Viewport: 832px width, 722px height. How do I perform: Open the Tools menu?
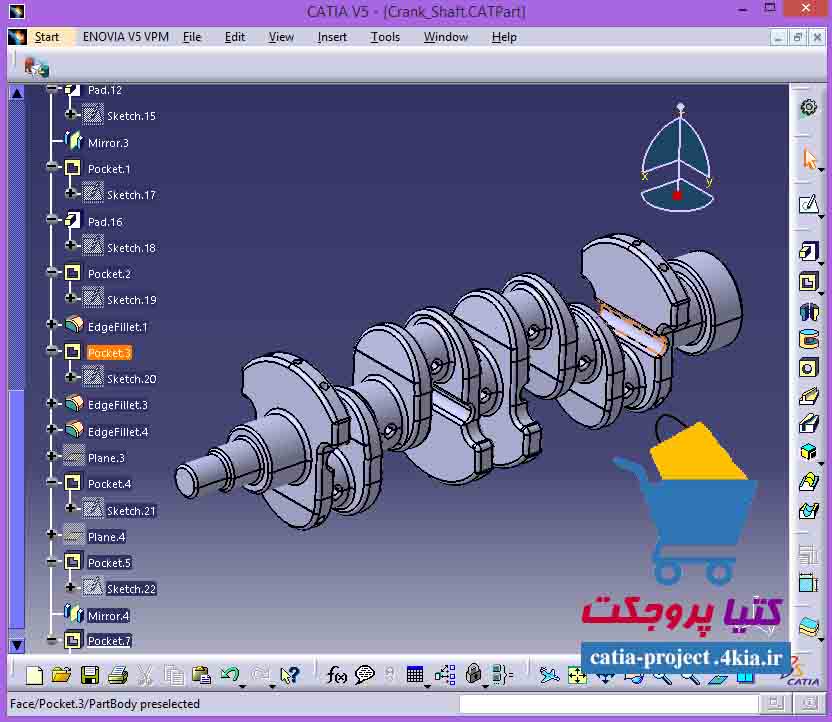(385, 37)
